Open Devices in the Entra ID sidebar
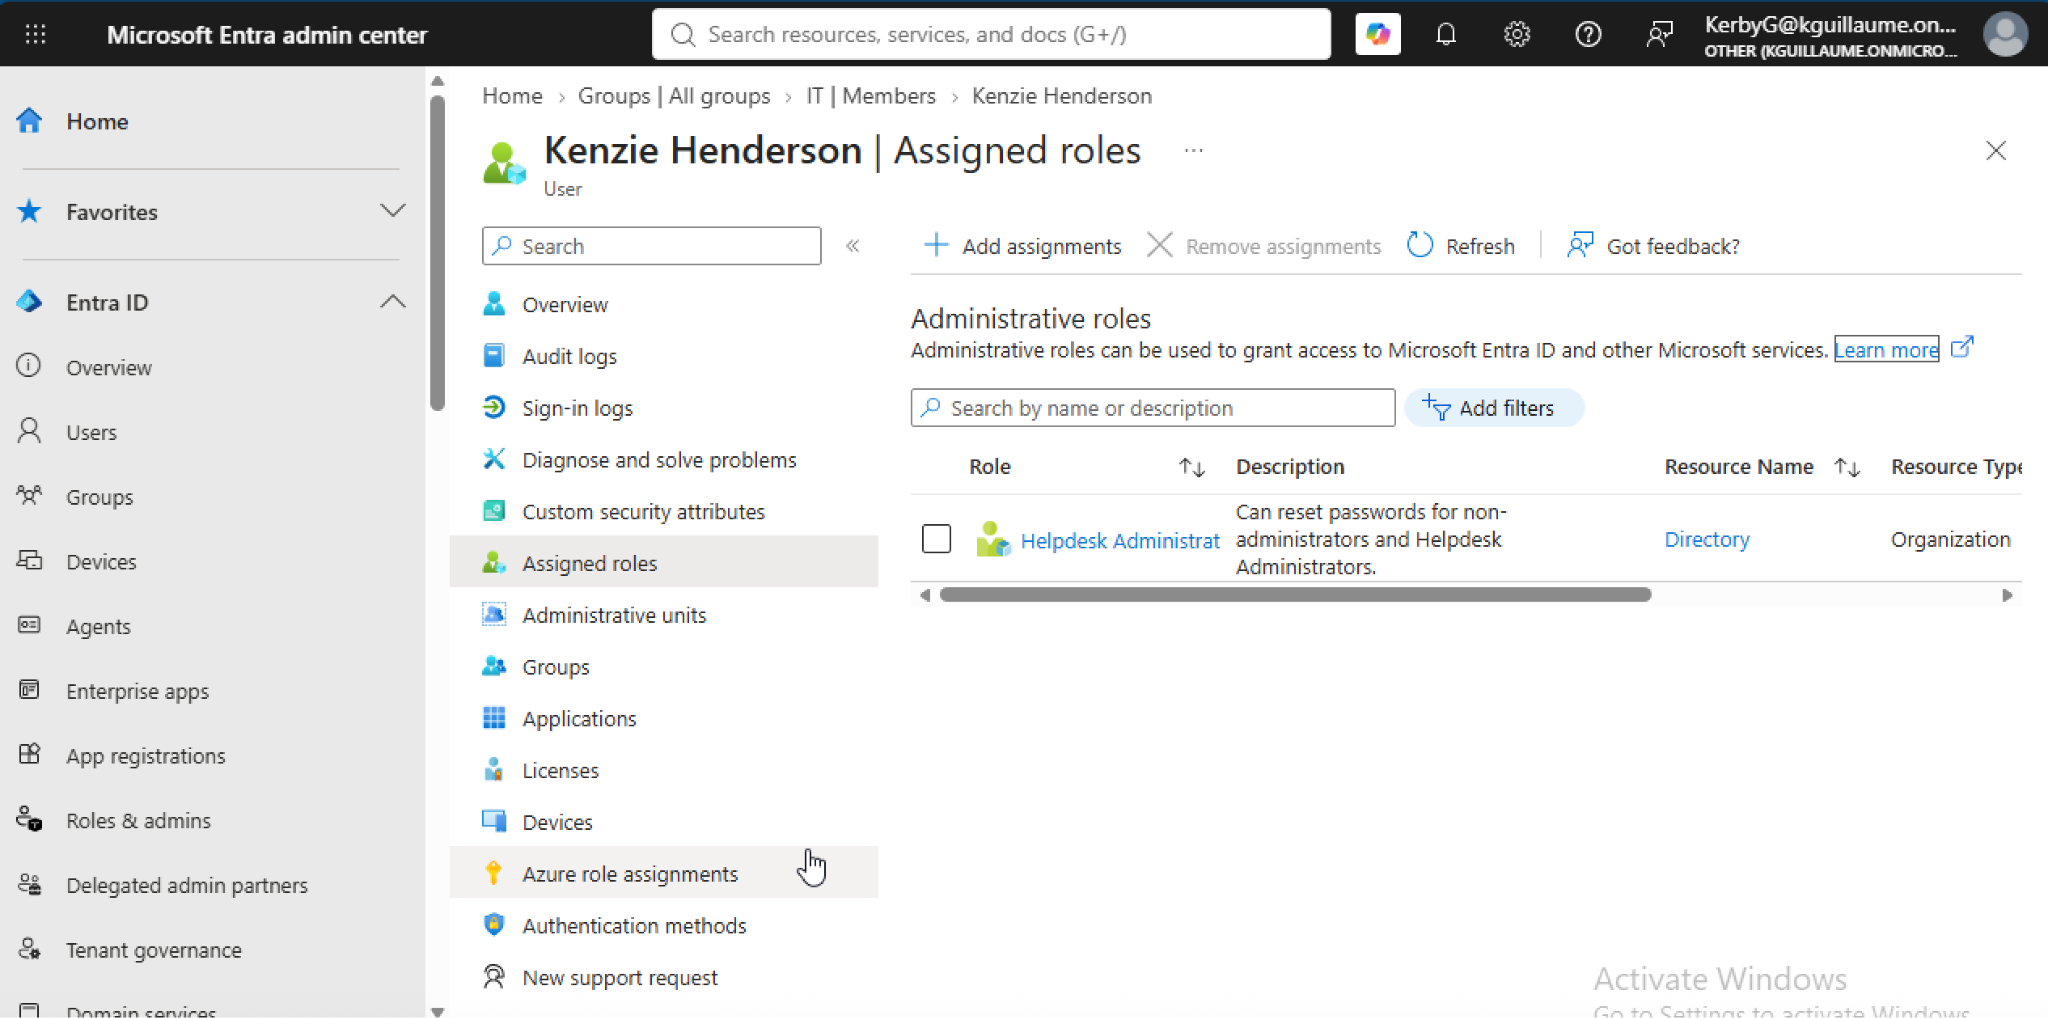The width and height of the screenshot is (2048, 1018). click(x=101, y=561)
